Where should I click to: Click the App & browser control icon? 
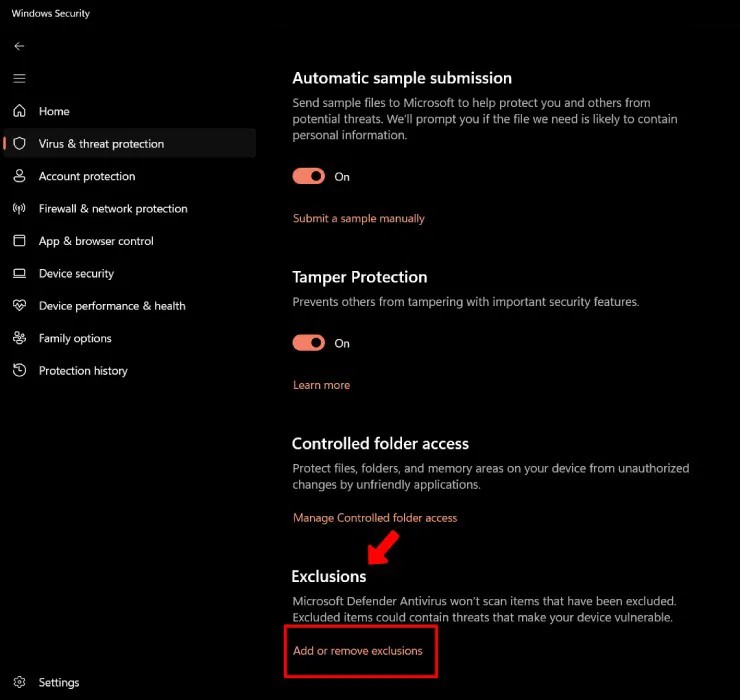point(19,241)
